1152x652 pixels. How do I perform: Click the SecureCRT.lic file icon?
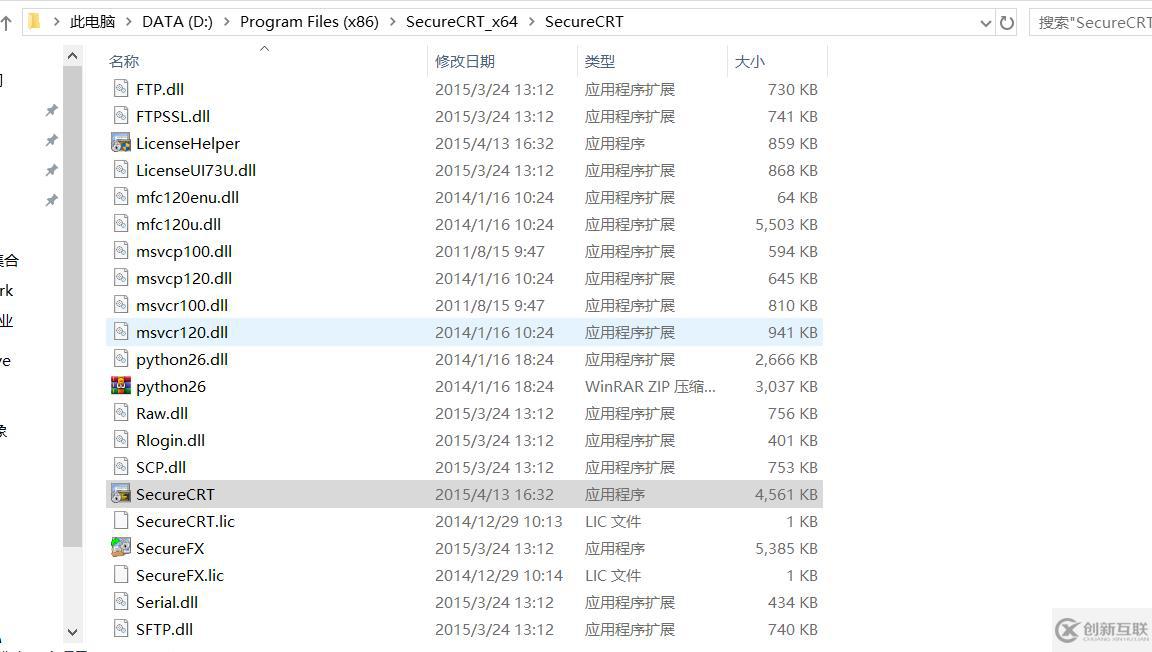121,521
